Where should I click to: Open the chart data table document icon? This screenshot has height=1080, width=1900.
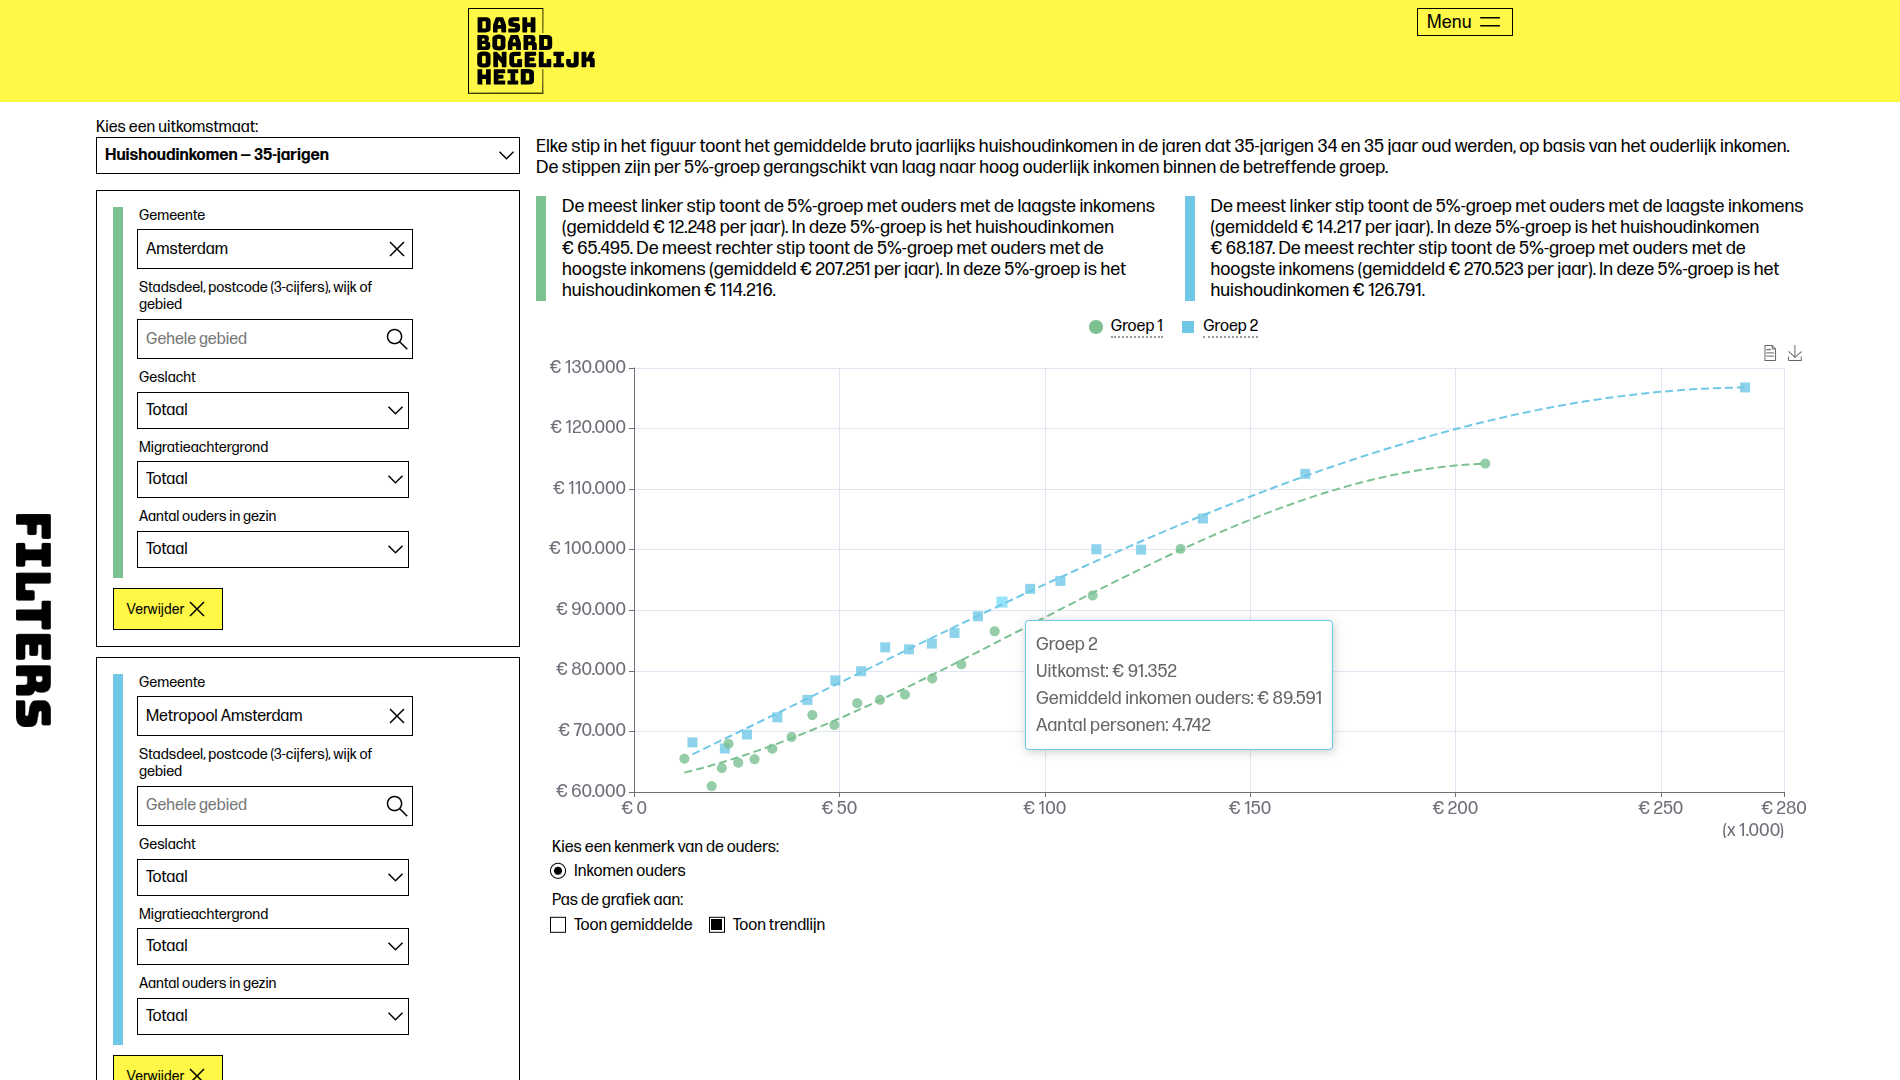coord(1770,353)
